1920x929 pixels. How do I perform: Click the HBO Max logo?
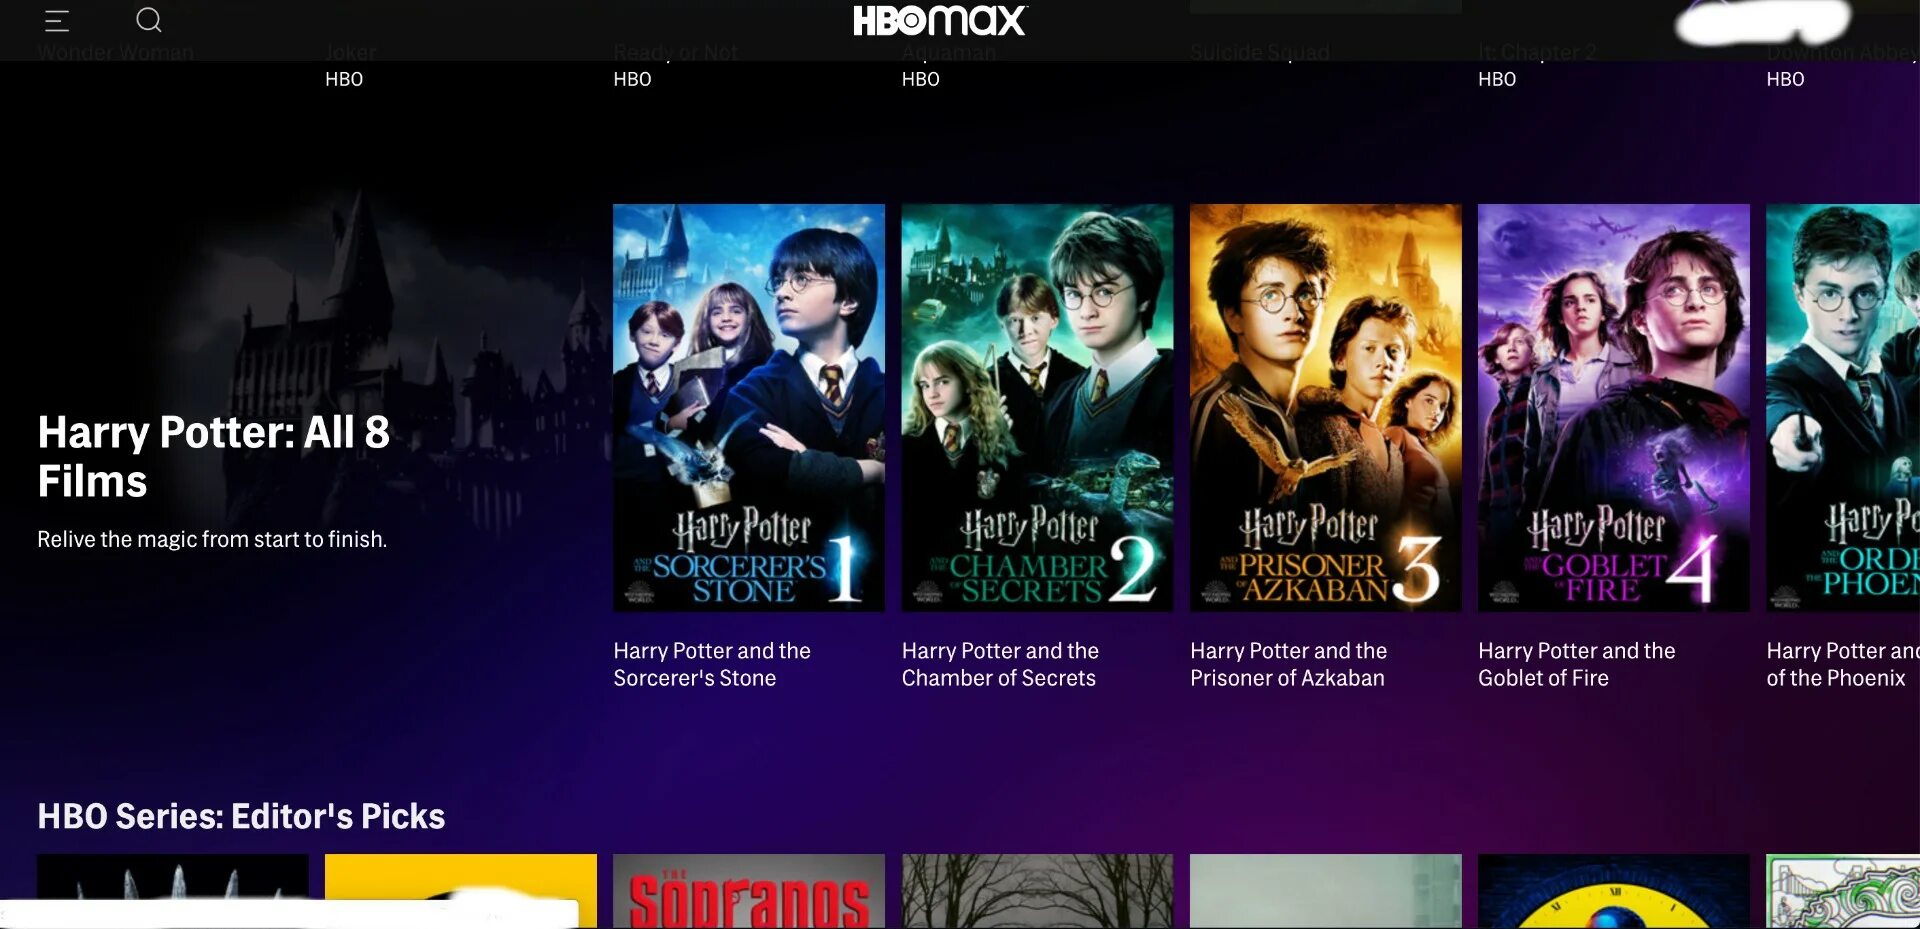(x=939, y=20)
